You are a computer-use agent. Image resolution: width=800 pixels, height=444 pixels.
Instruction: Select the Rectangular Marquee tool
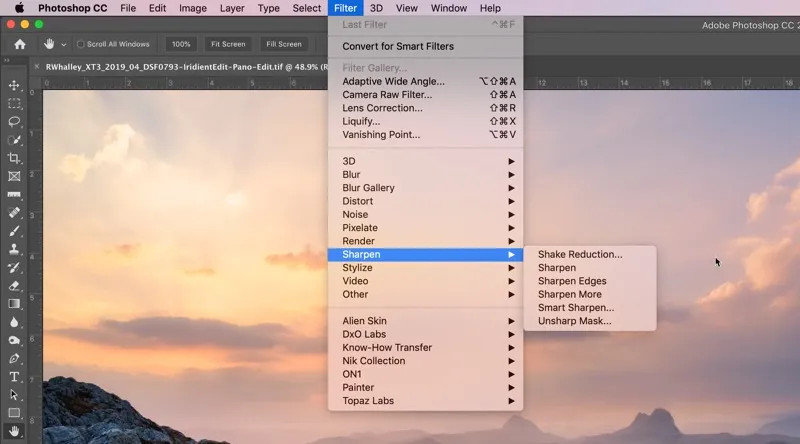pos(14,103)
